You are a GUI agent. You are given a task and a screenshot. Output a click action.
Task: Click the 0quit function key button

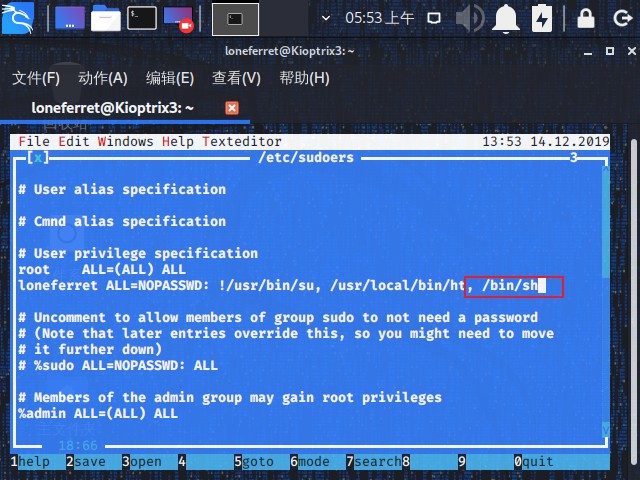534,462
